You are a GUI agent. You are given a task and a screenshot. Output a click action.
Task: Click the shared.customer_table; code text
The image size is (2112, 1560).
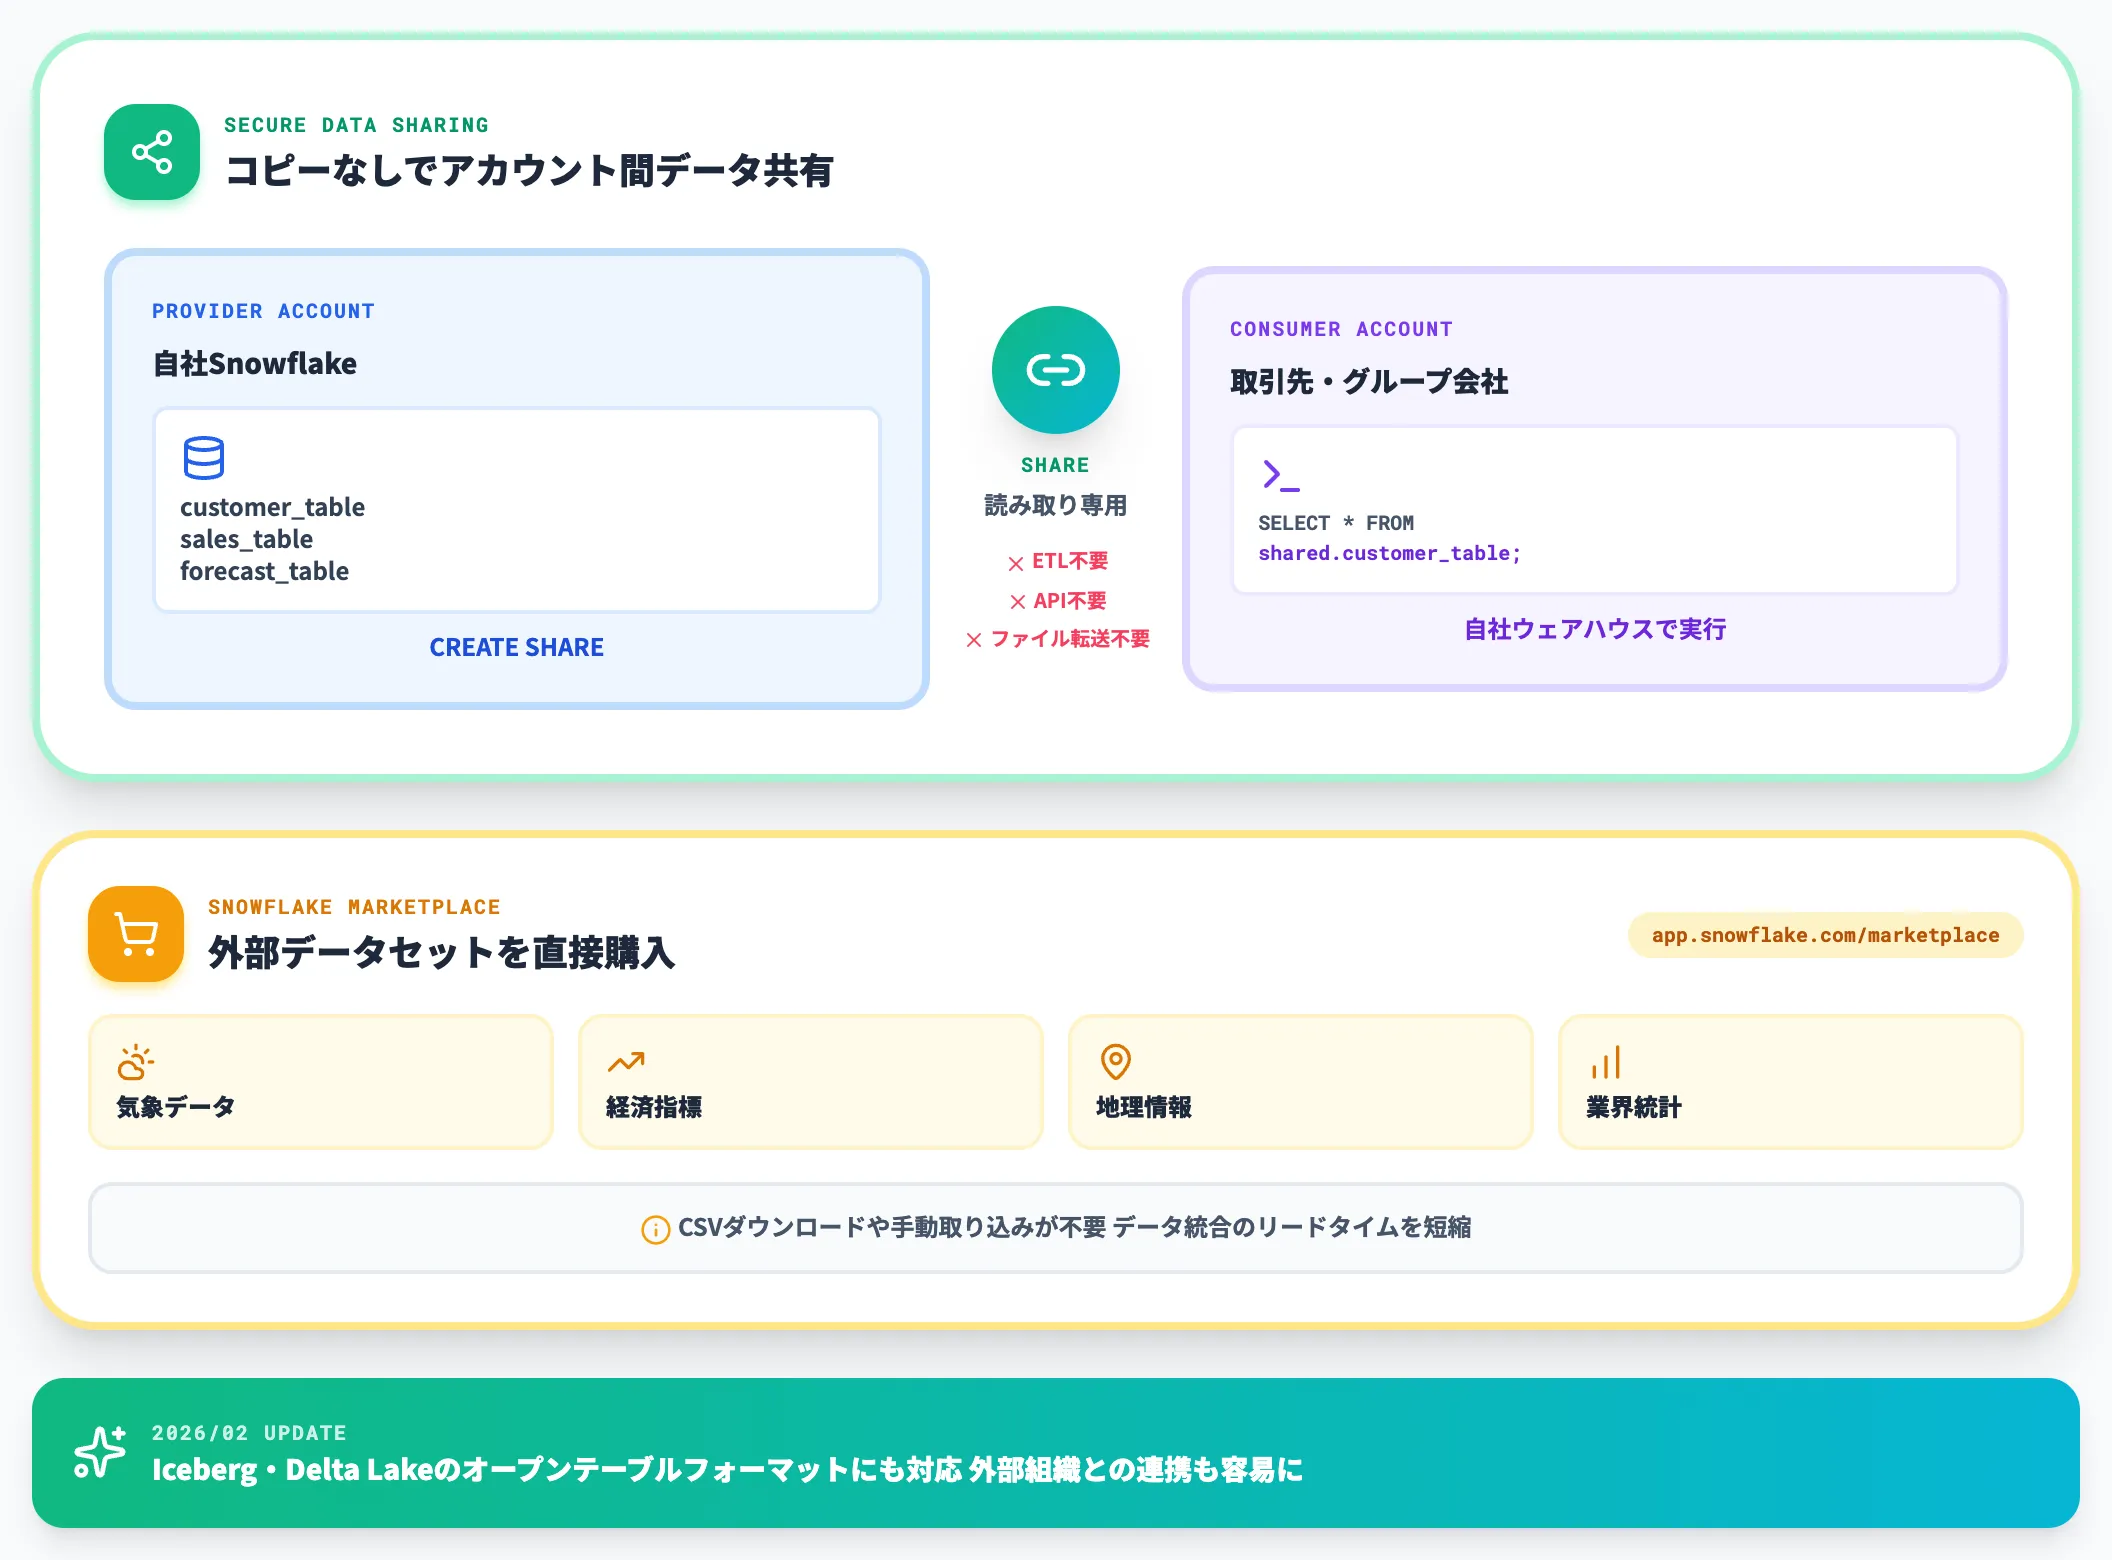[1389, 553]
